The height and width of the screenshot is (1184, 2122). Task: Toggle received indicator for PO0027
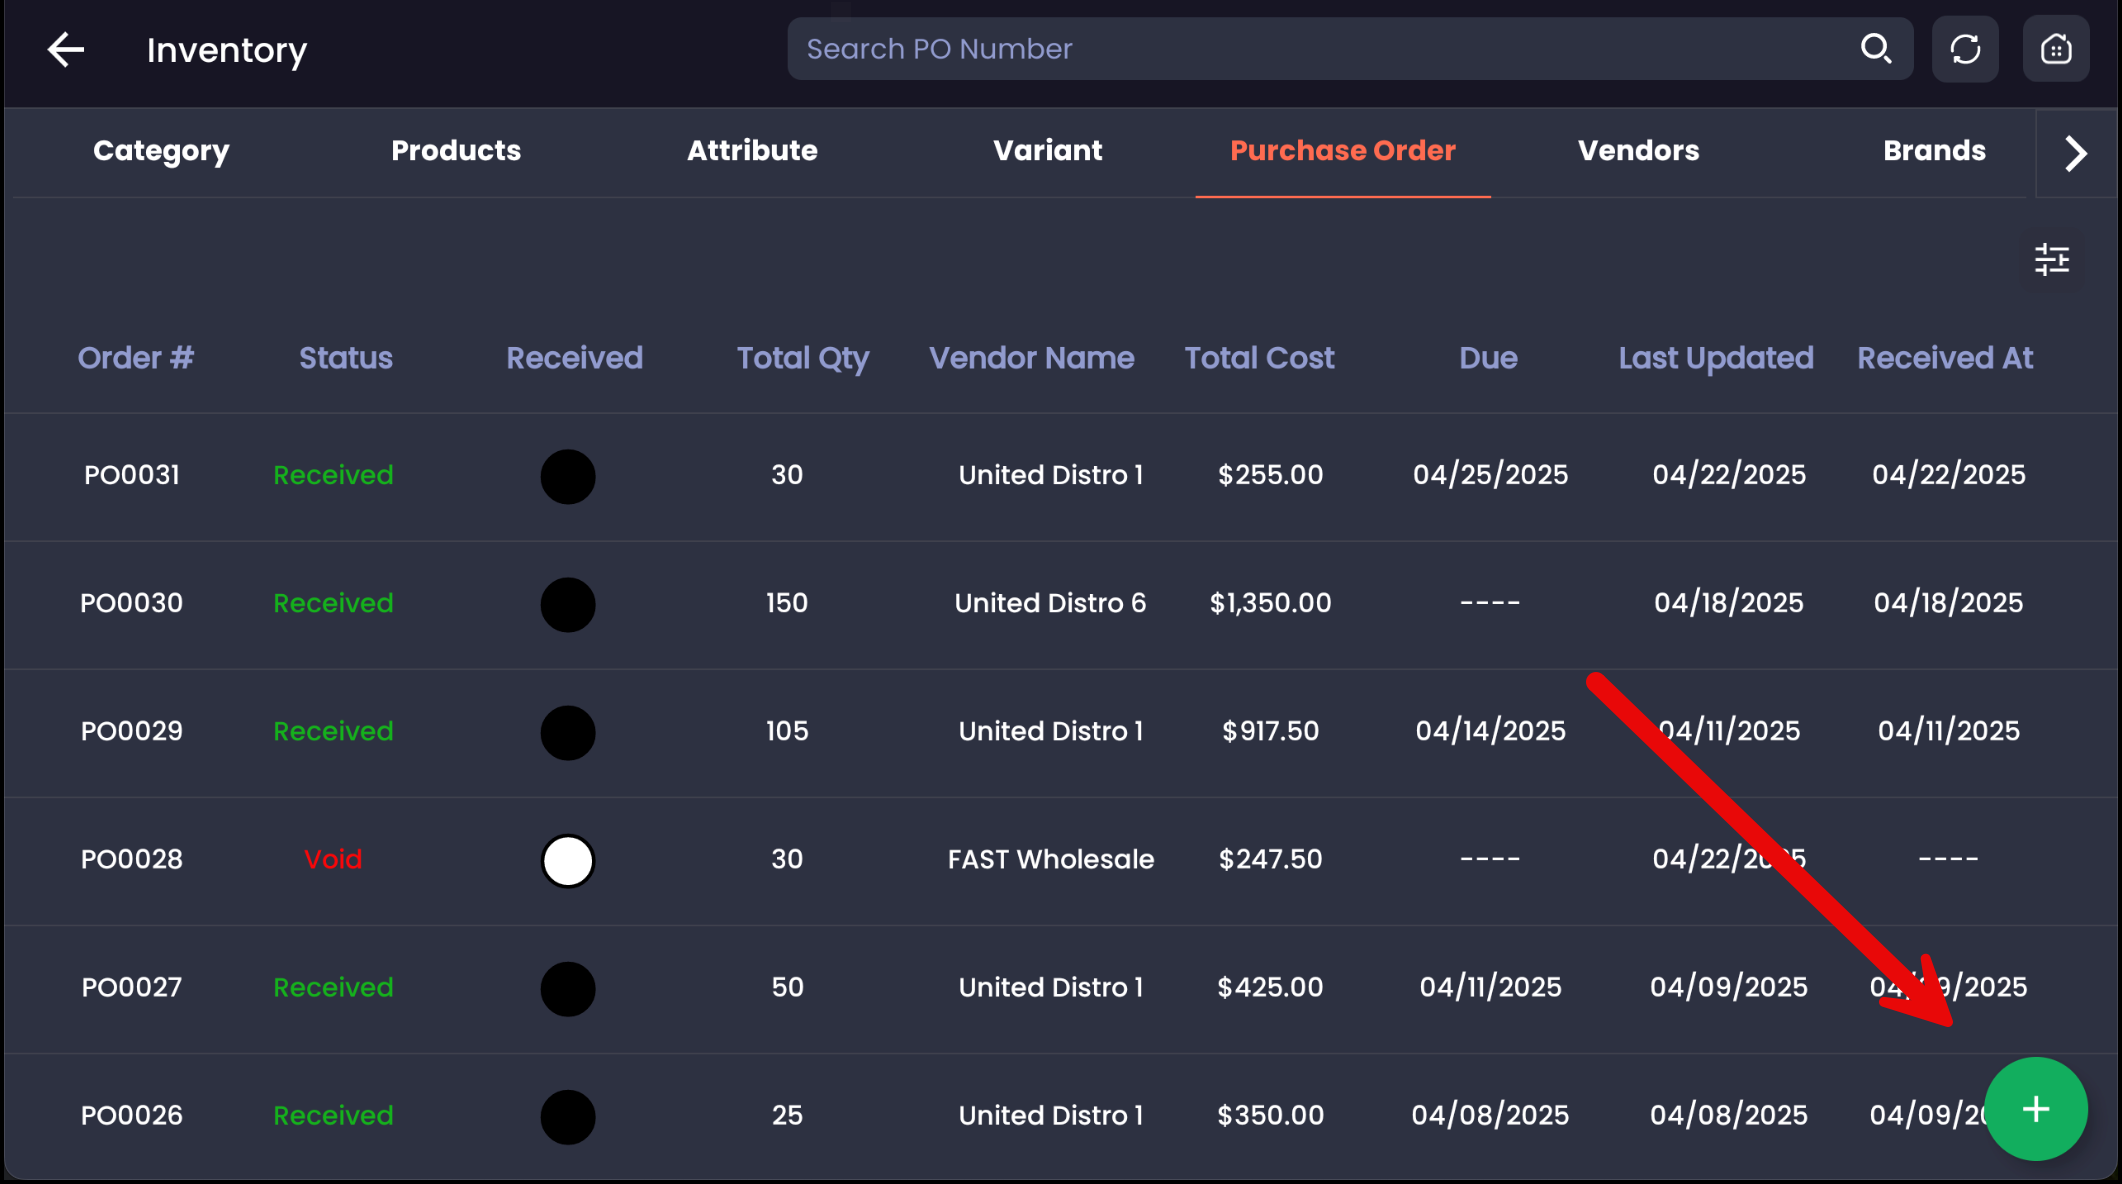(x=568, y=988)
